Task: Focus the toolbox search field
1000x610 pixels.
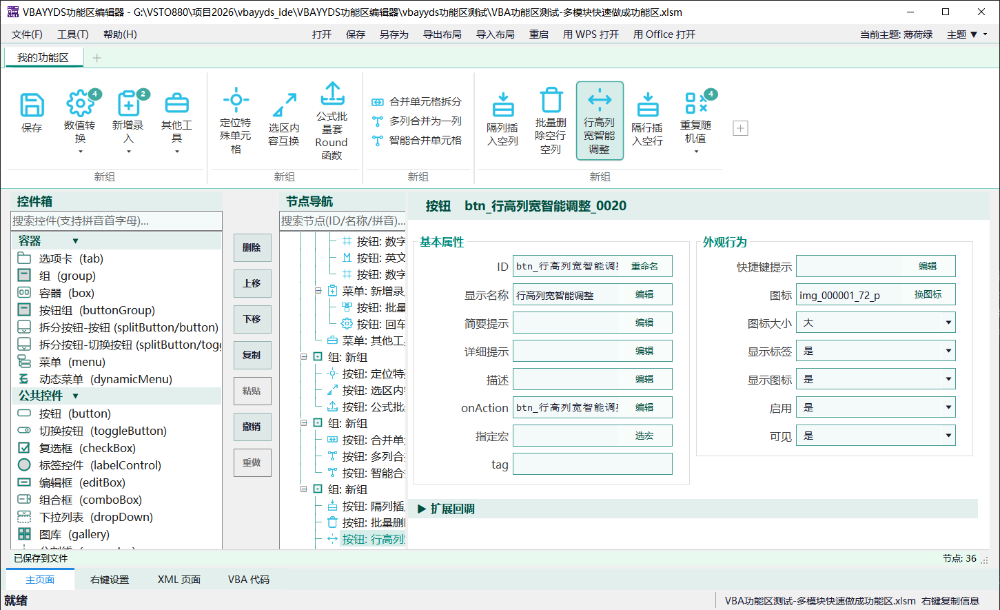Action: 117,221
